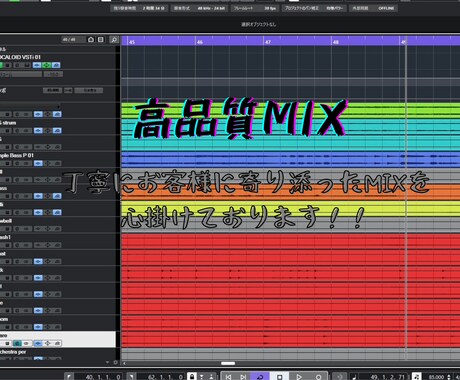Toggle the teal record button on the highlighted track
This screenshot has height=380, width=460.
[17, 343]
